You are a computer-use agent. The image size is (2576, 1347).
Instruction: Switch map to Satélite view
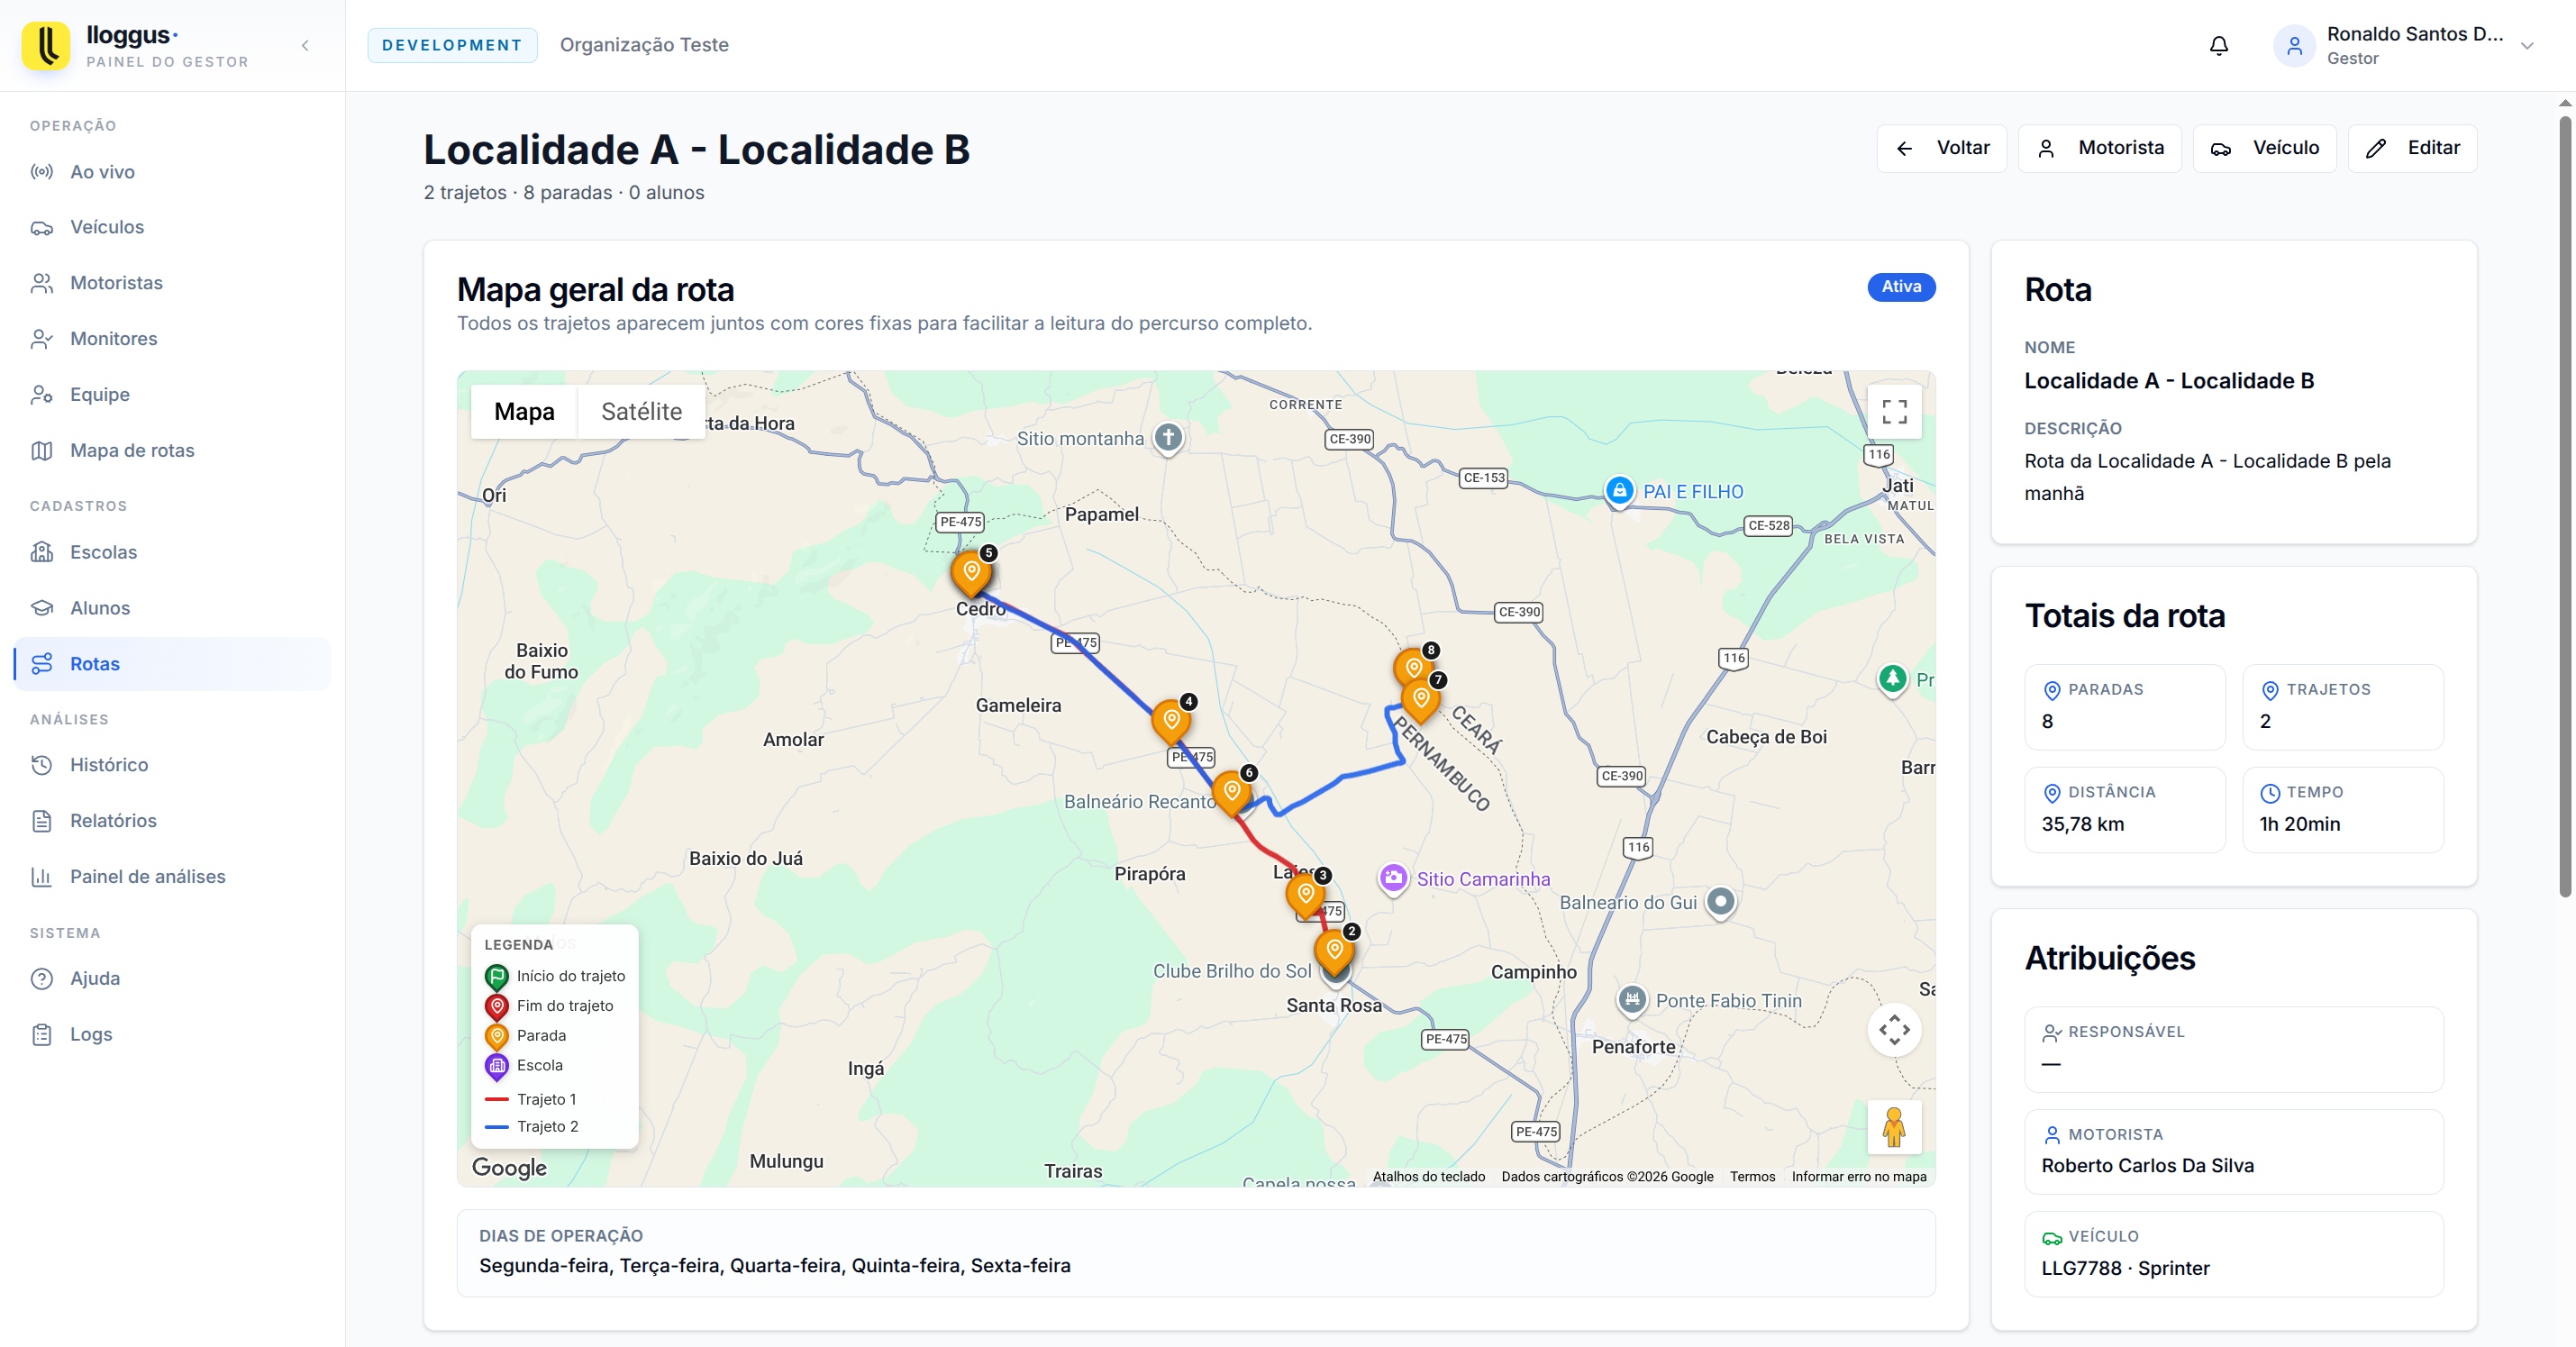[641, 411]
